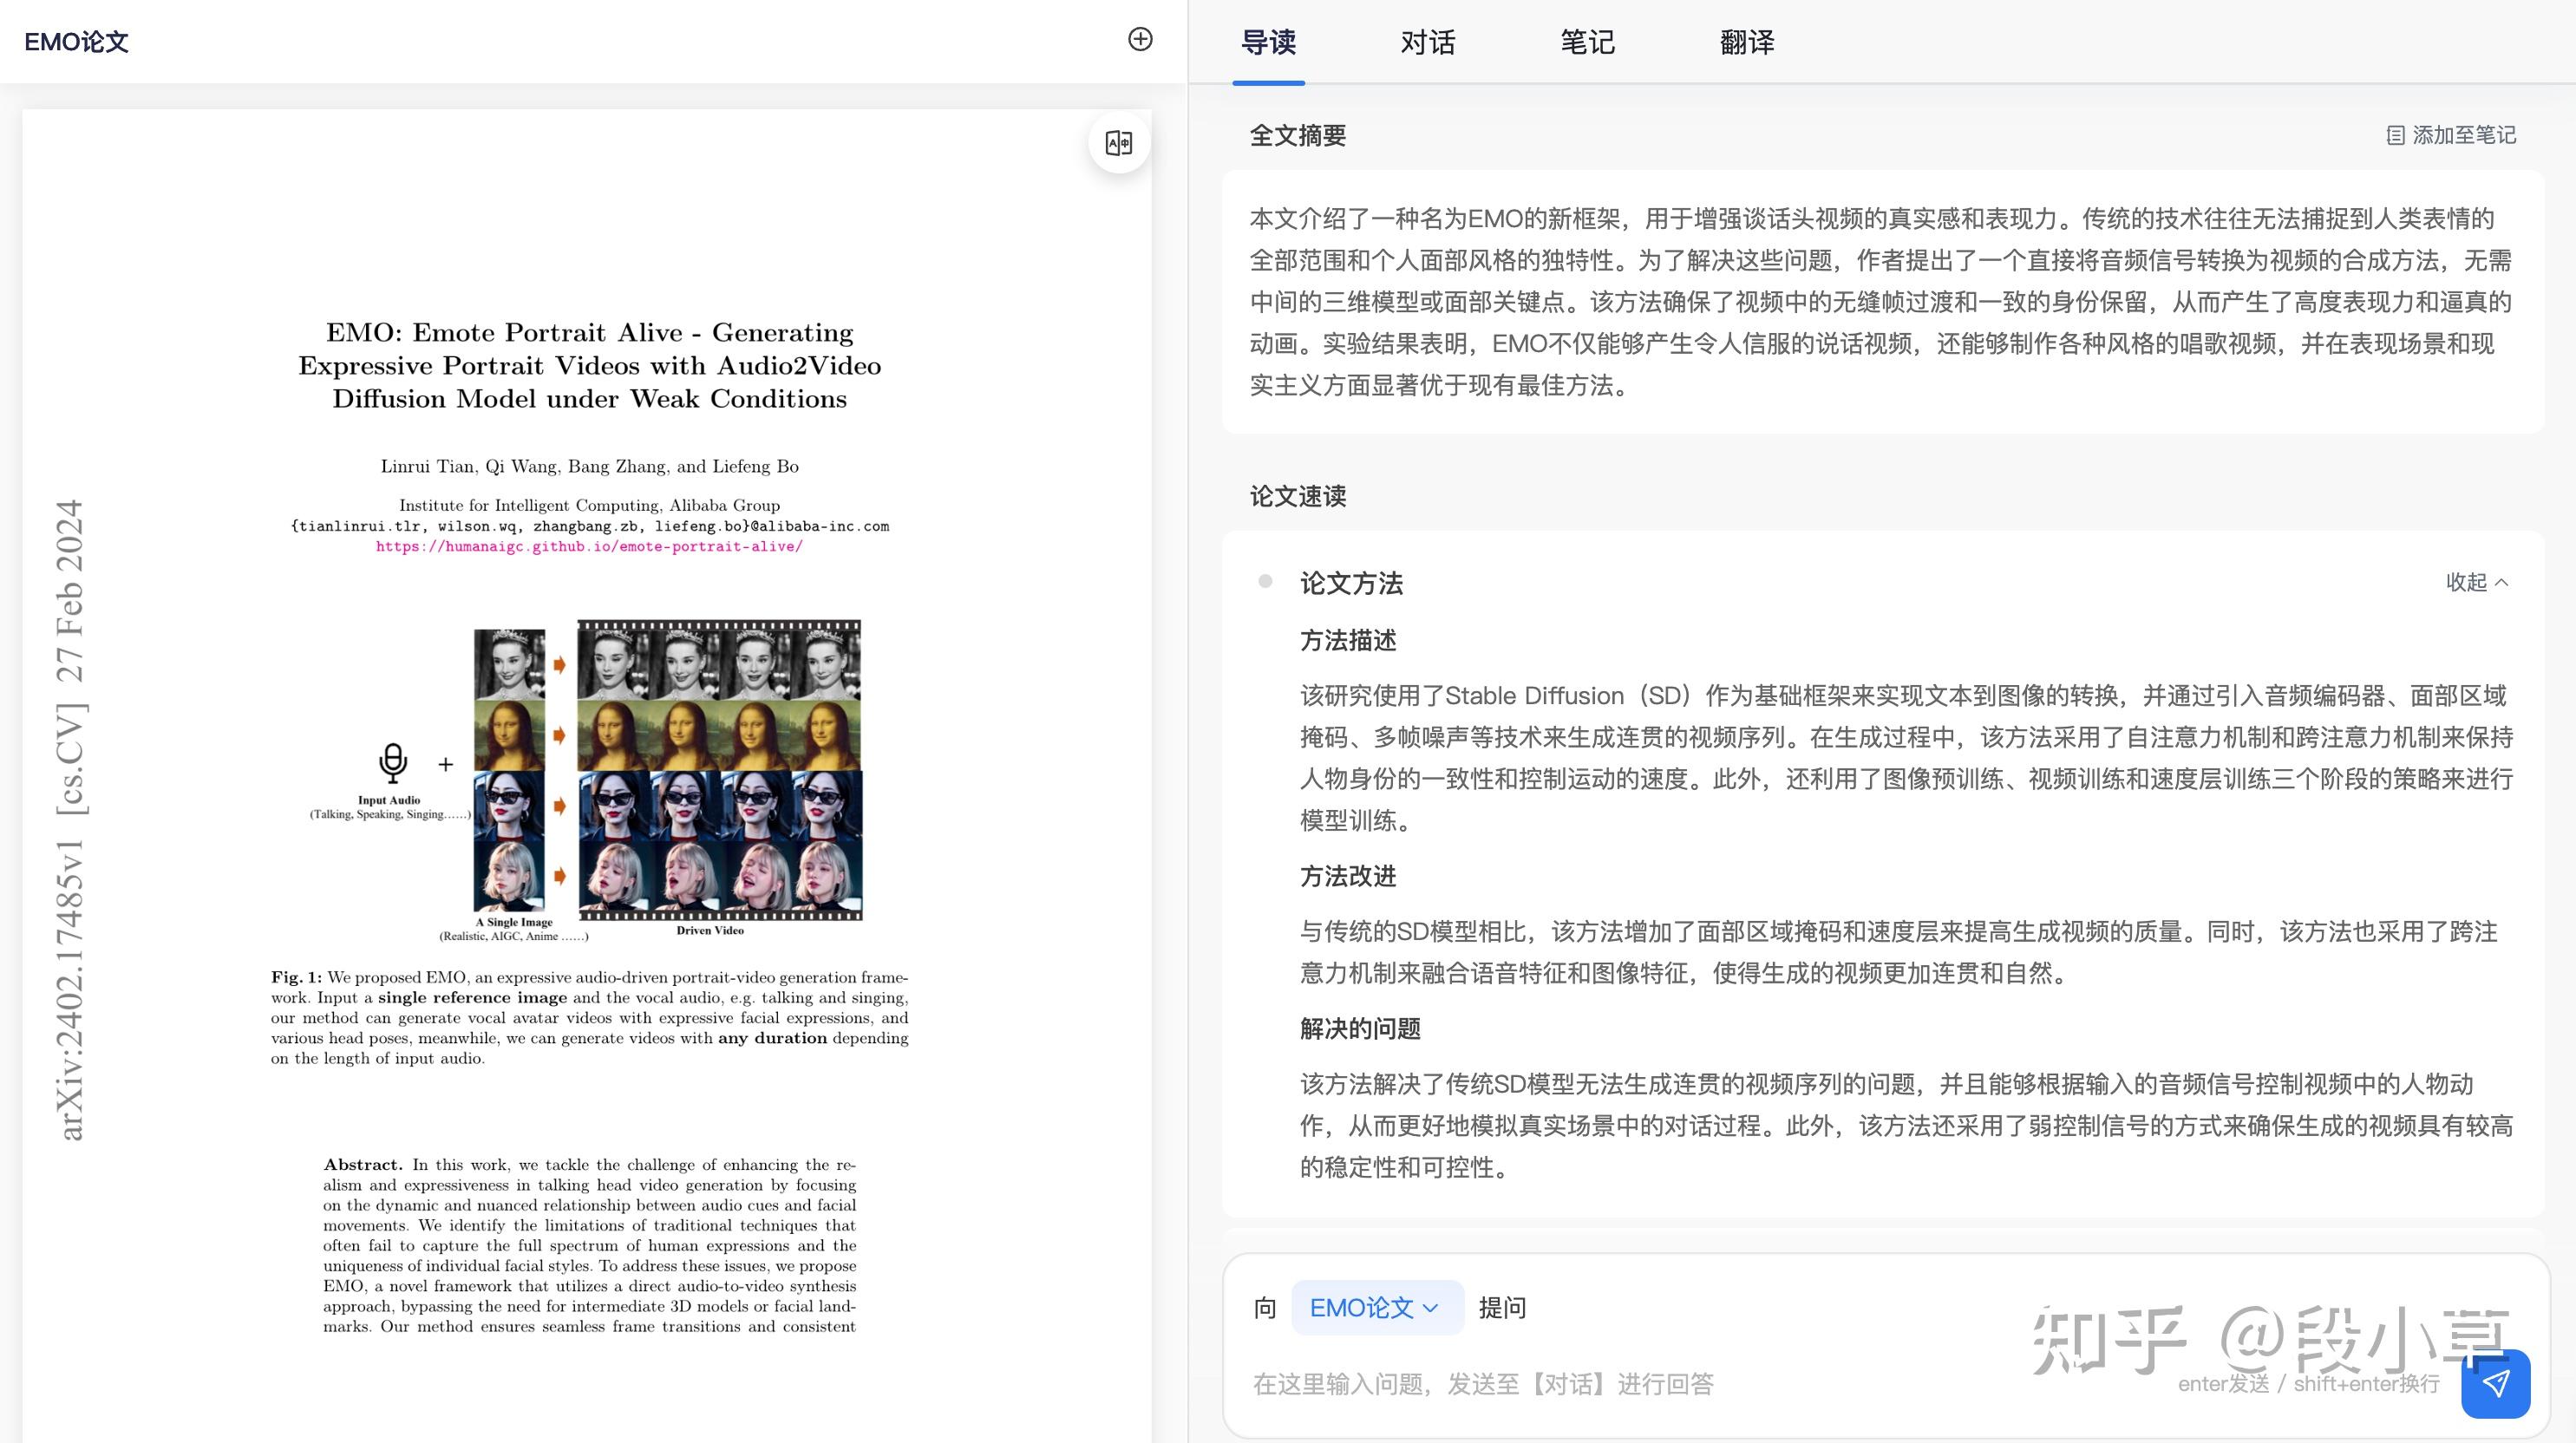
Task: Click the gray bullet beside 论文方法
Action: click(1265, 581)
